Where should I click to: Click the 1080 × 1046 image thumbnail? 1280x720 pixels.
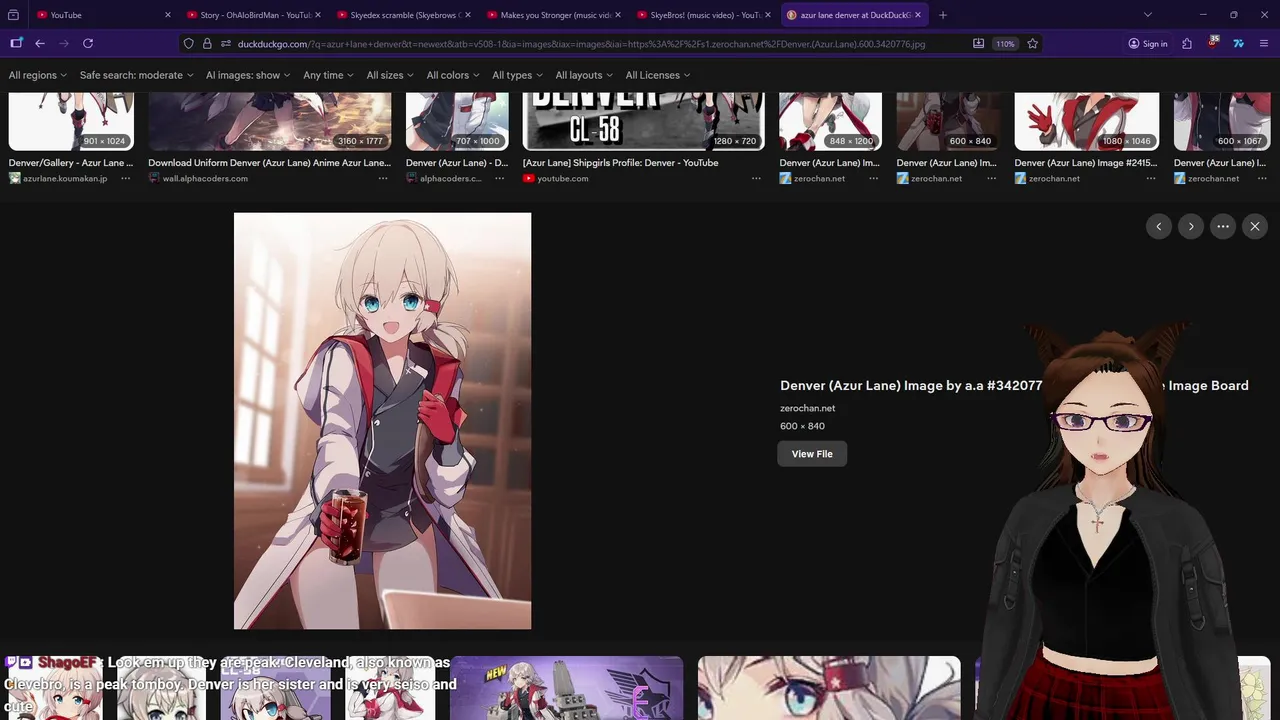pos(1087,121)
